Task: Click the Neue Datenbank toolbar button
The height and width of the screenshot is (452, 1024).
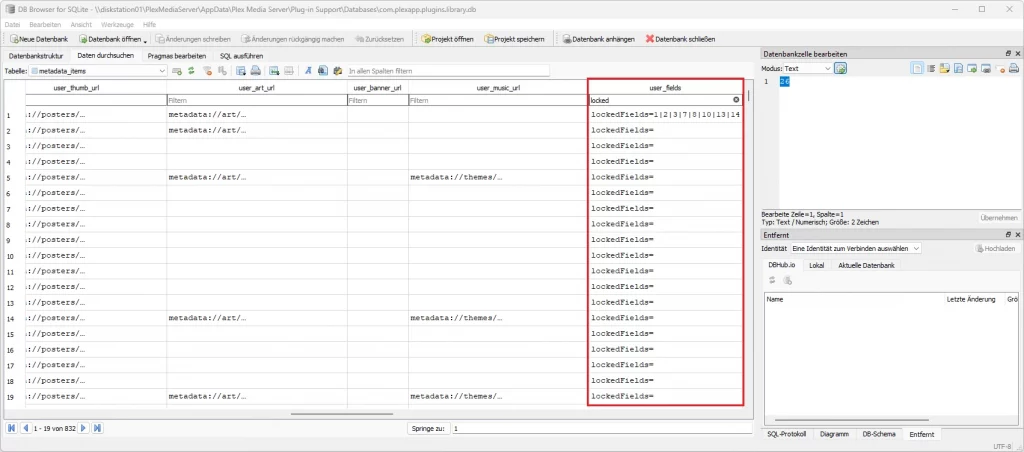Action: click(36, 39)
